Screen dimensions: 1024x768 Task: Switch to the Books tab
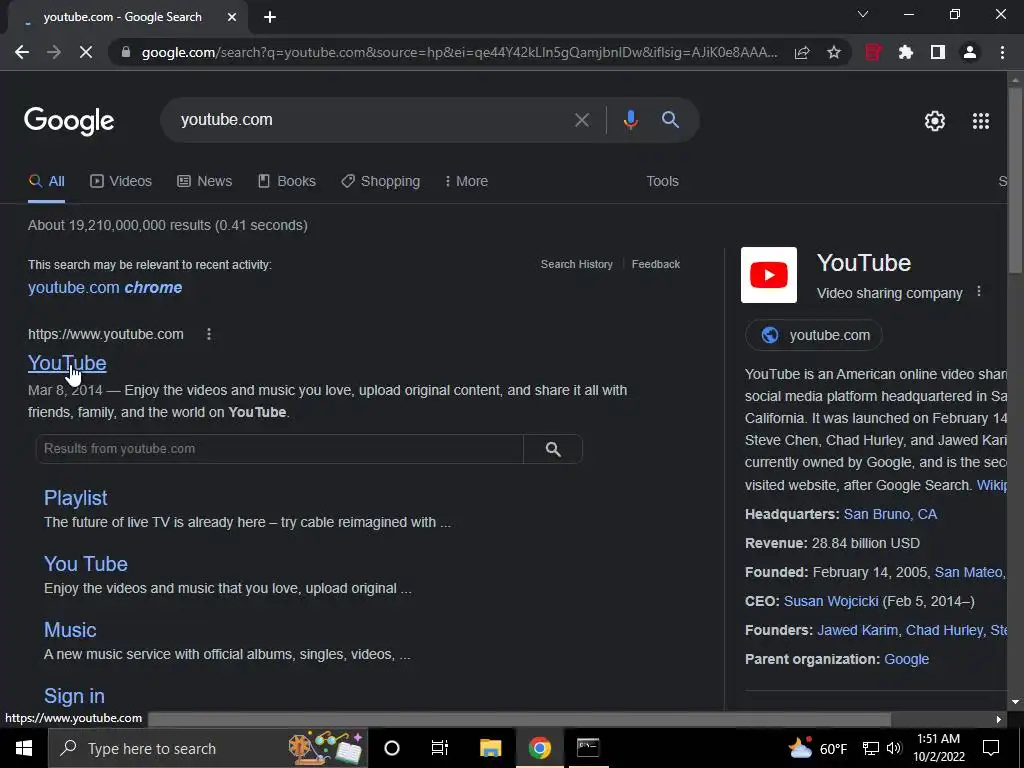coord(287,182)
